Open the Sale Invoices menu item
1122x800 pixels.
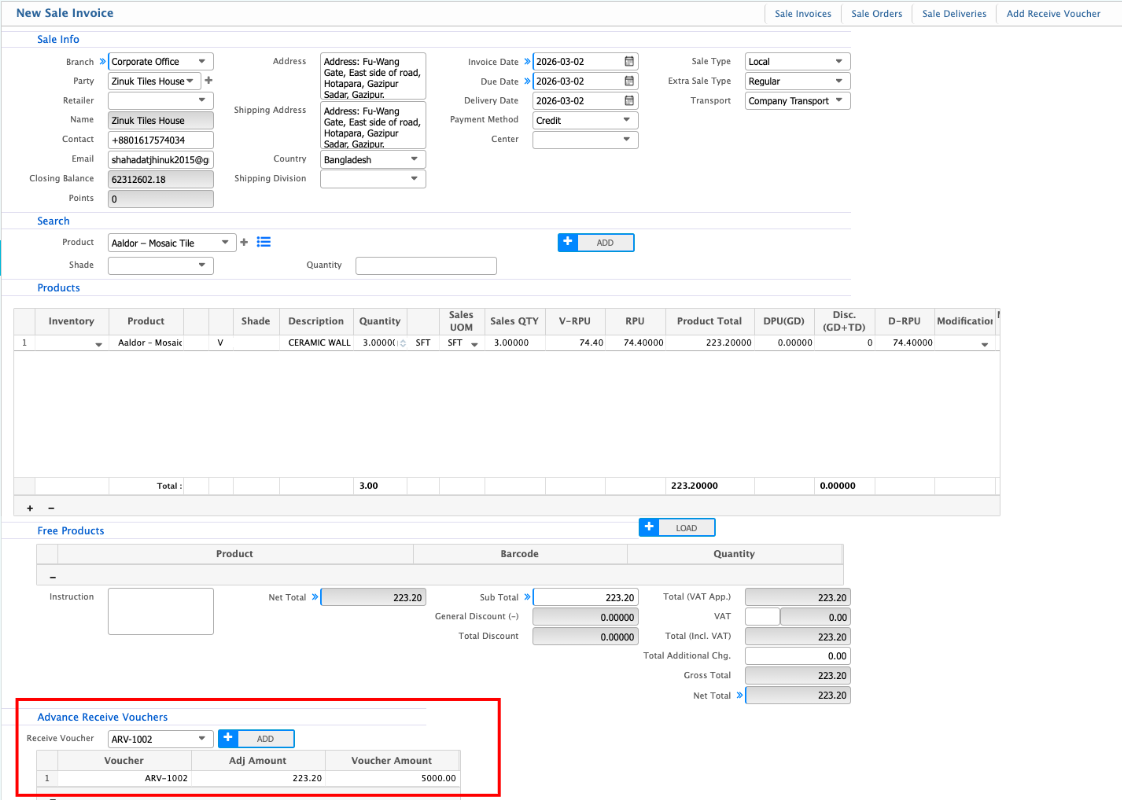coord(803,14)
